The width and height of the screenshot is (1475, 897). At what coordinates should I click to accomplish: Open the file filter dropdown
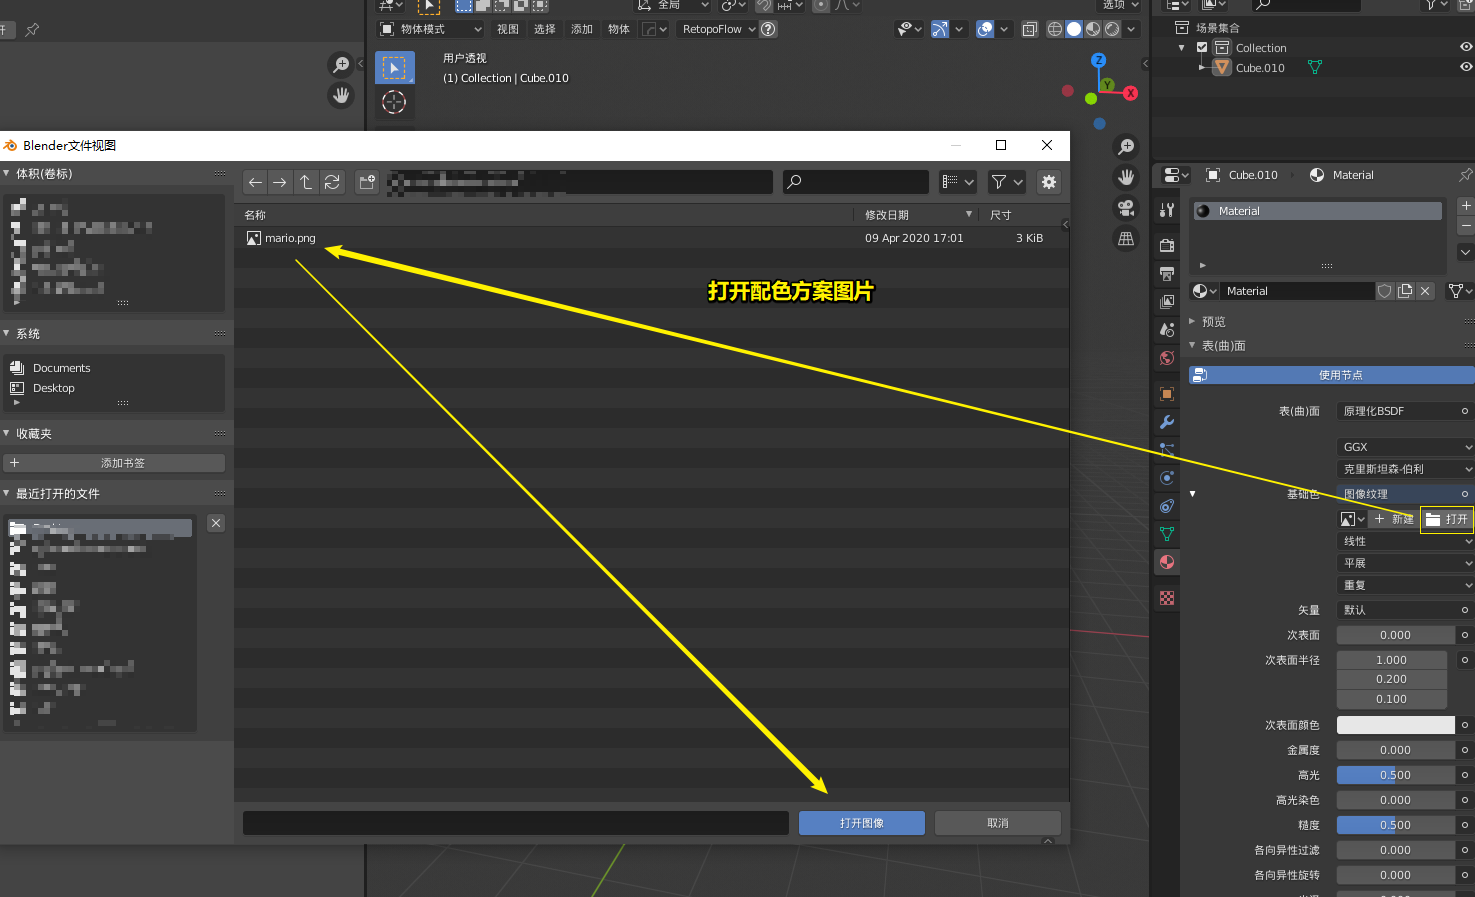pos(1007,182)
